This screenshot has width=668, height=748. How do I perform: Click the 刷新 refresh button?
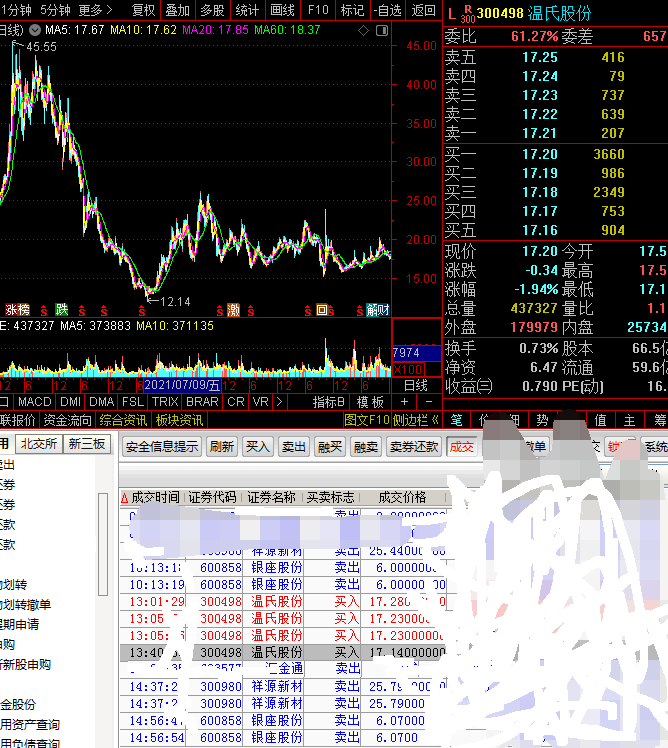coord(222,447)
